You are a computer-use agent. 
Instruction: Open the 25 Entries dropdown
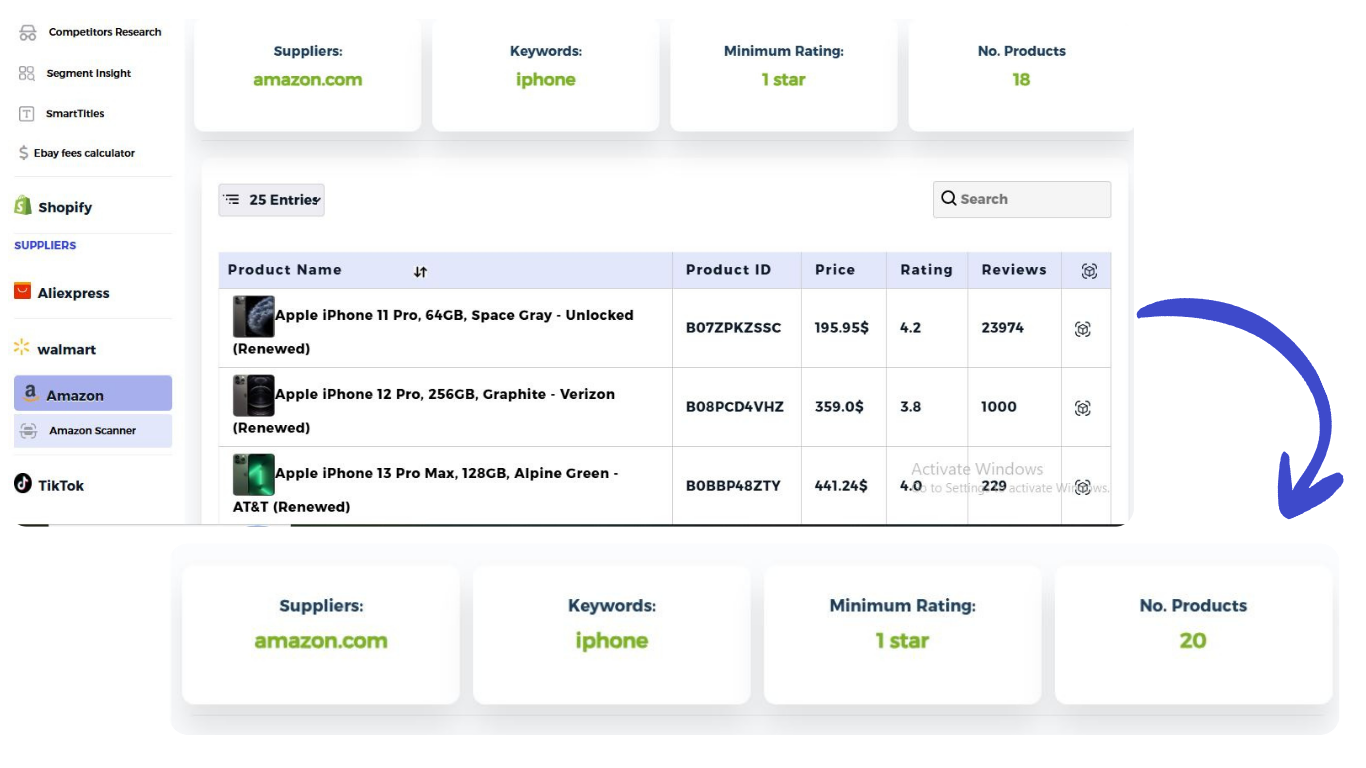(x=271, y=200)
